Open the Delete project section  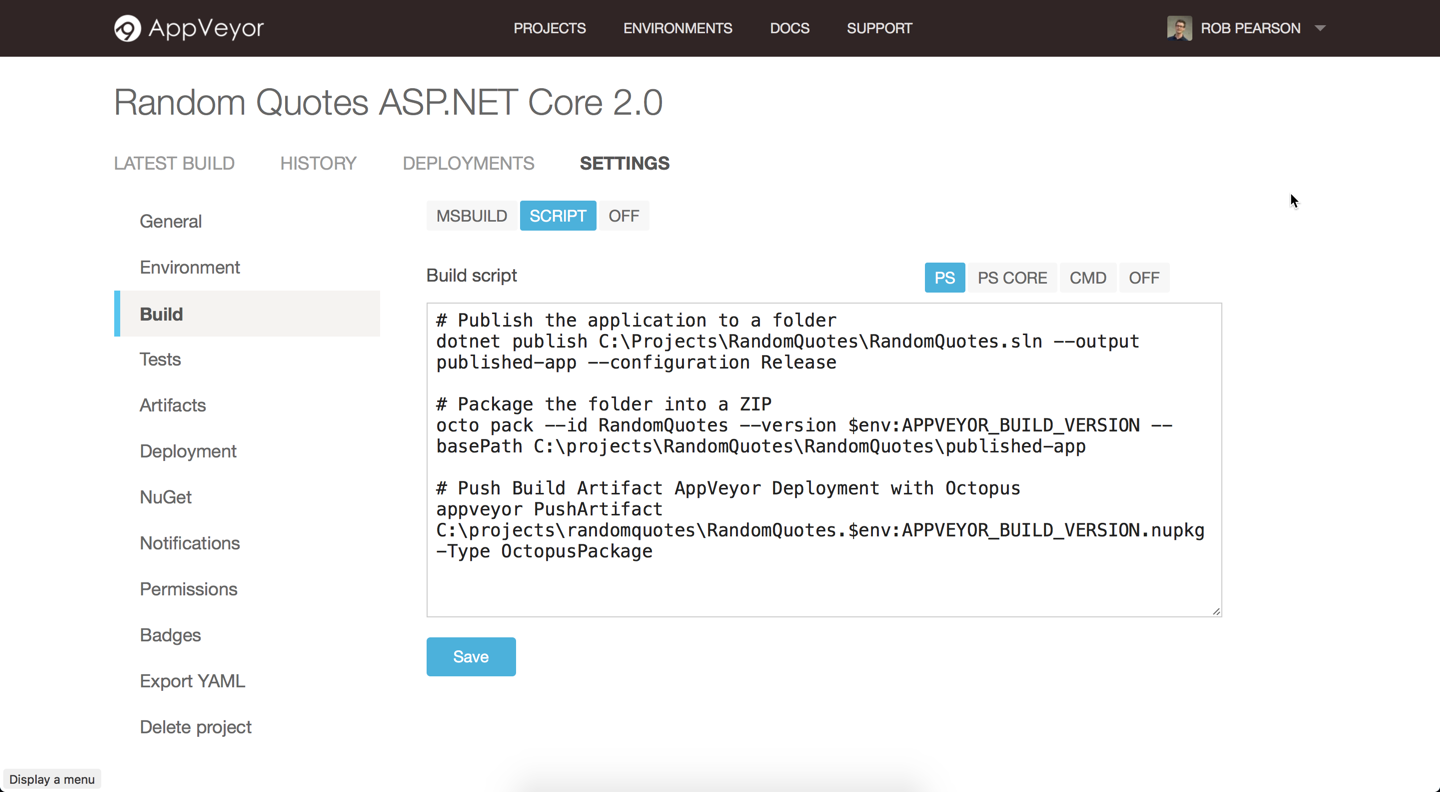[x=195, y=727]
